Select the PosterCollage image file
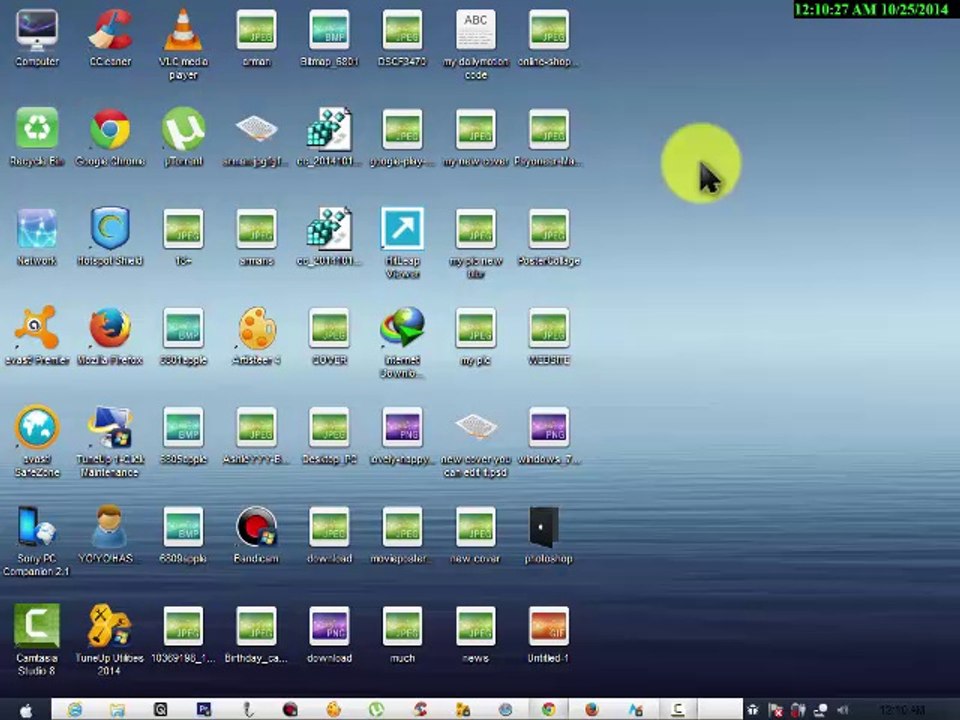This screenshot has width=960, height=720. [549, 237]
